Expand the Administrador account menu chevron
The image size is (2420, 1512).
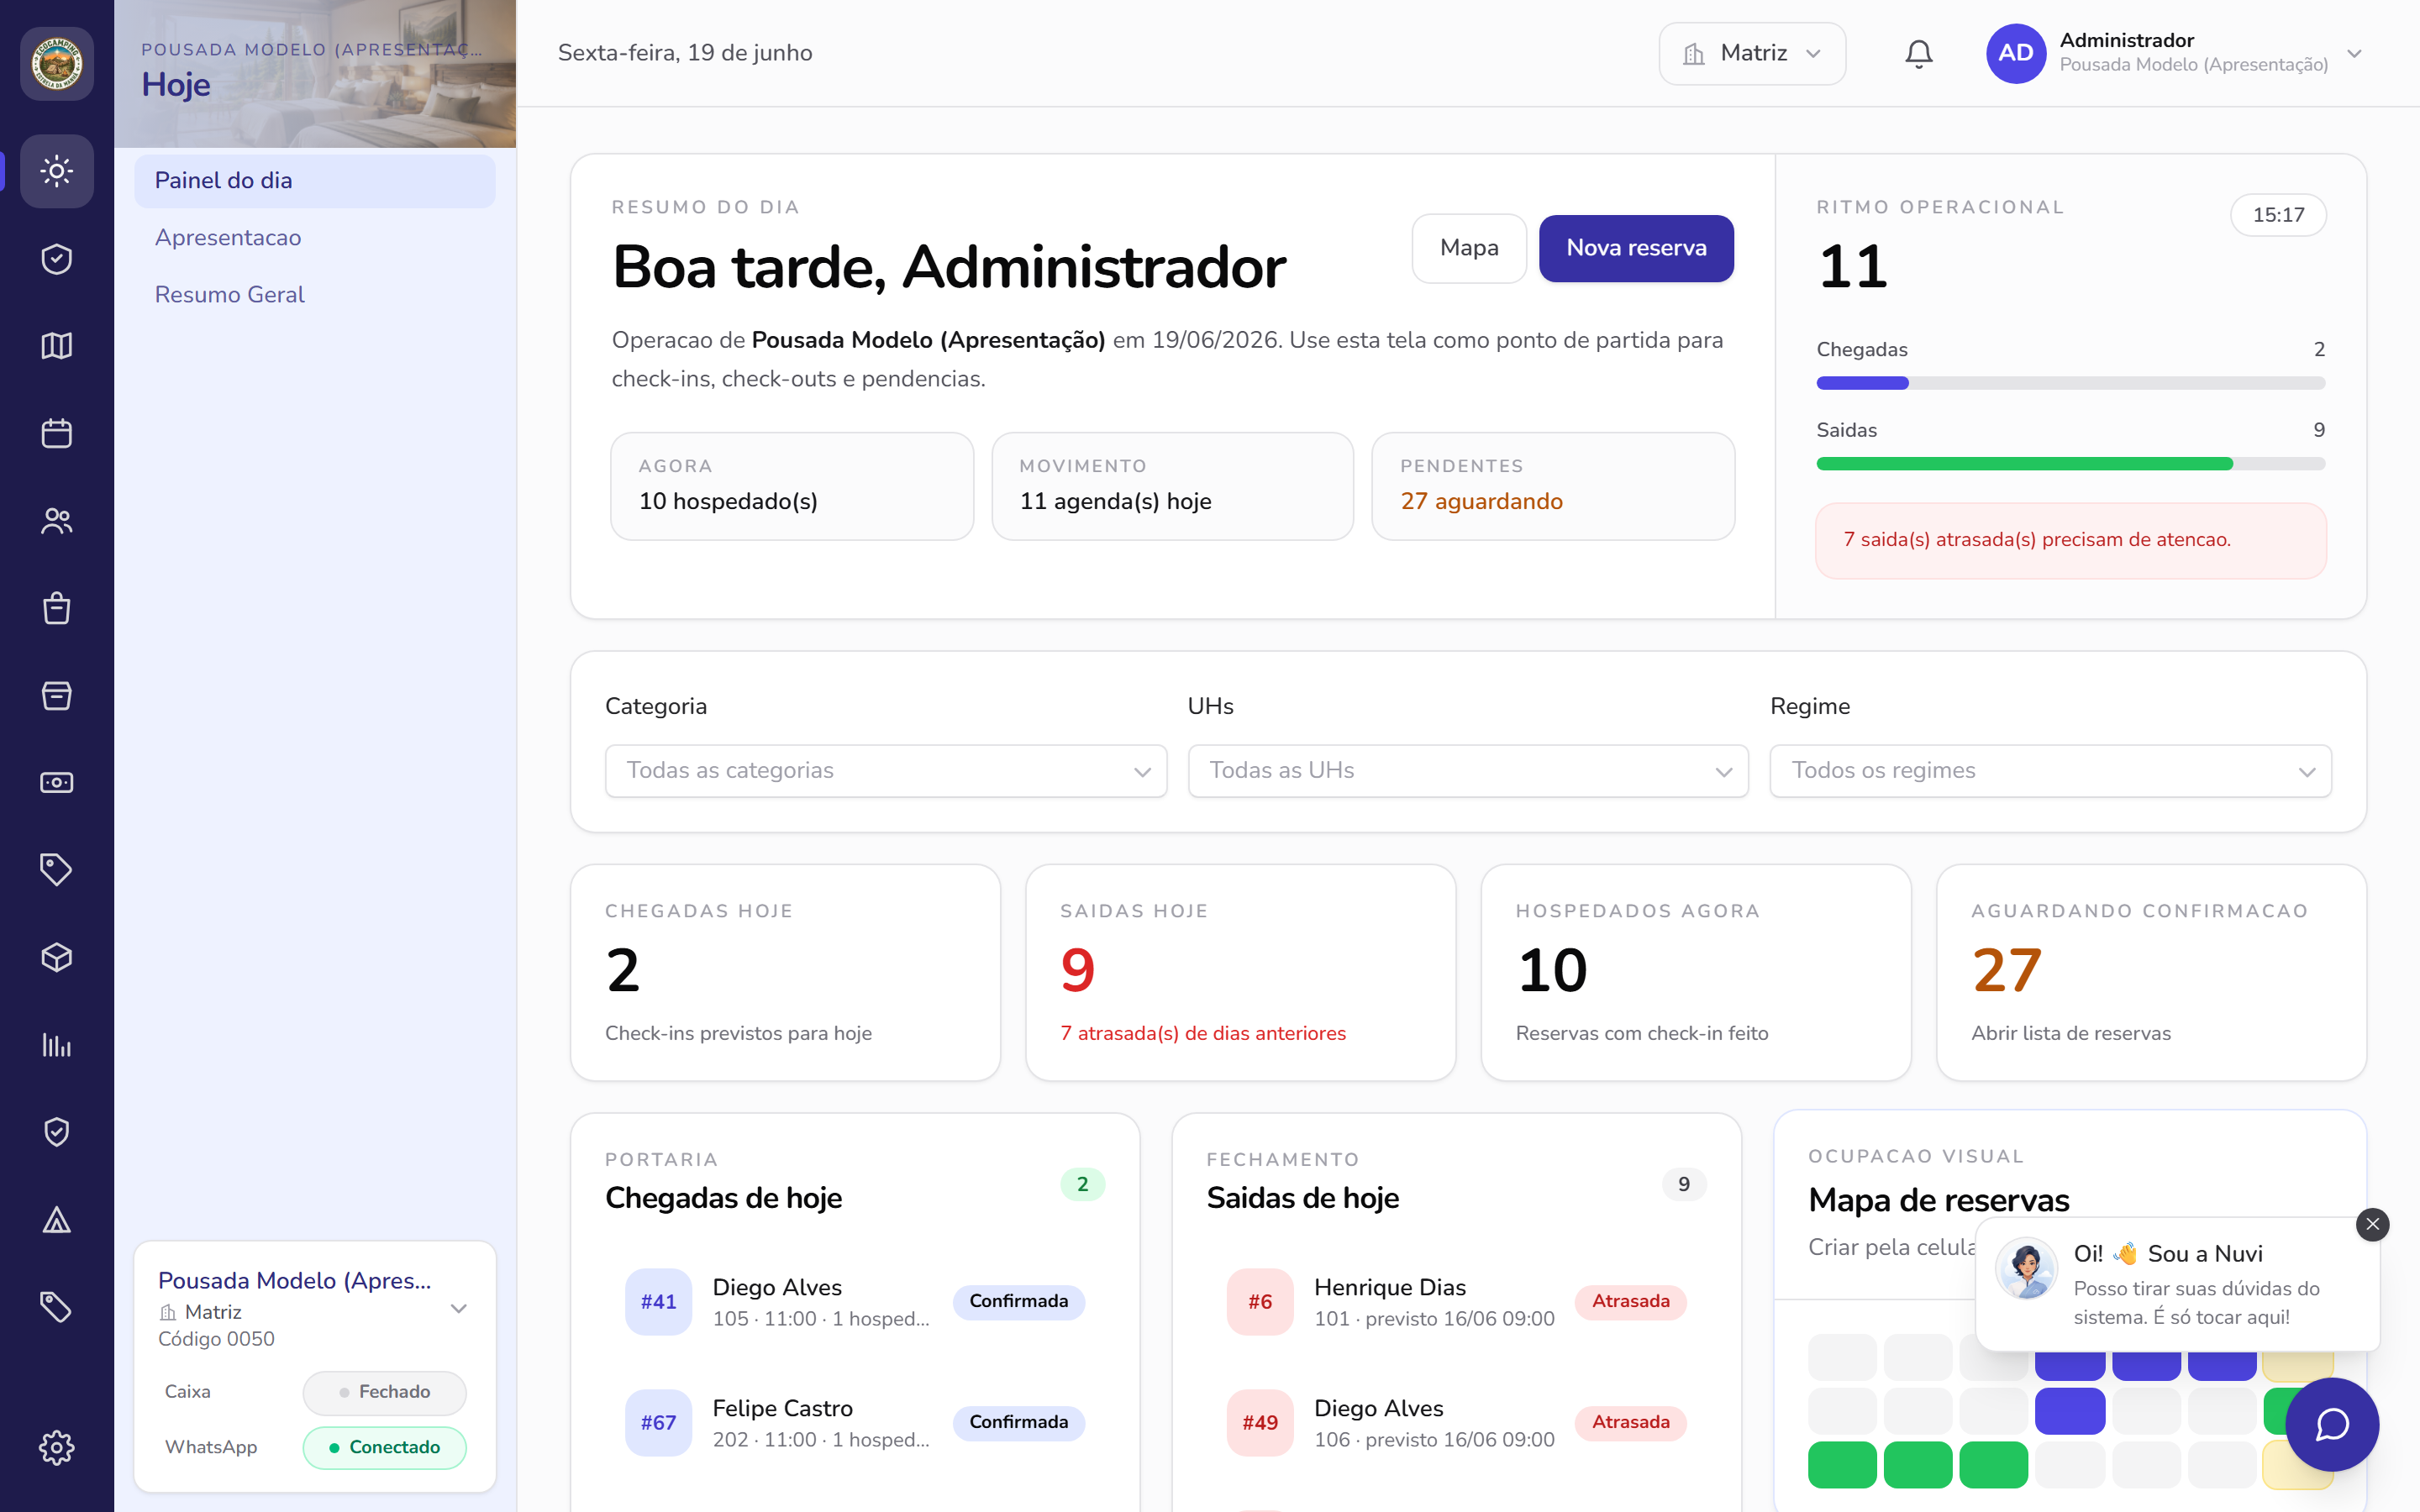click(2354, 53)
